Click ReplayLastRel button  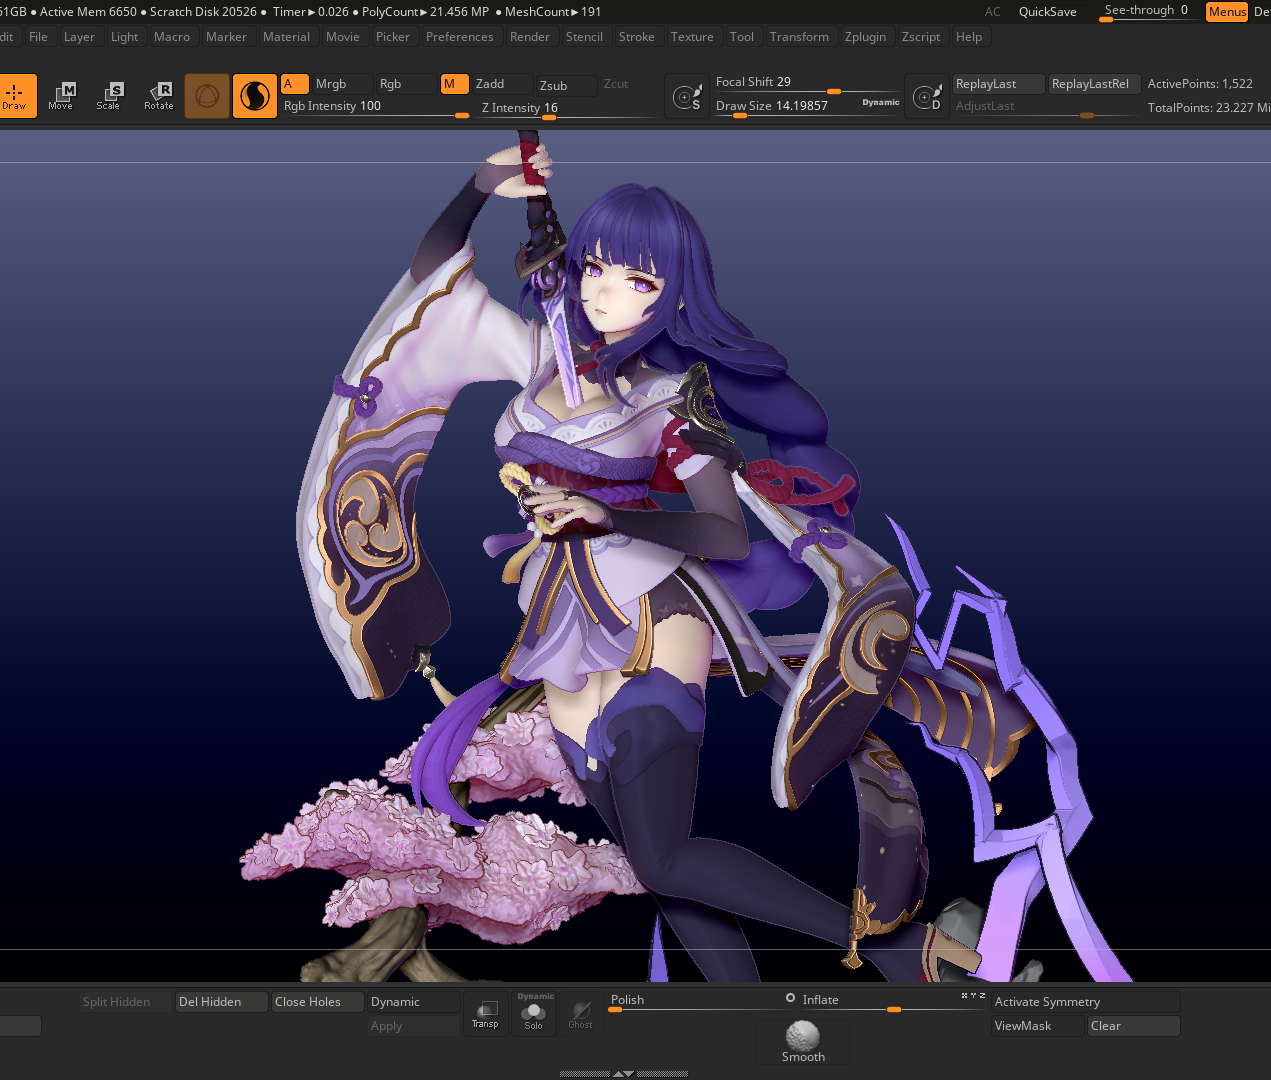click(x=1094, y=84)
